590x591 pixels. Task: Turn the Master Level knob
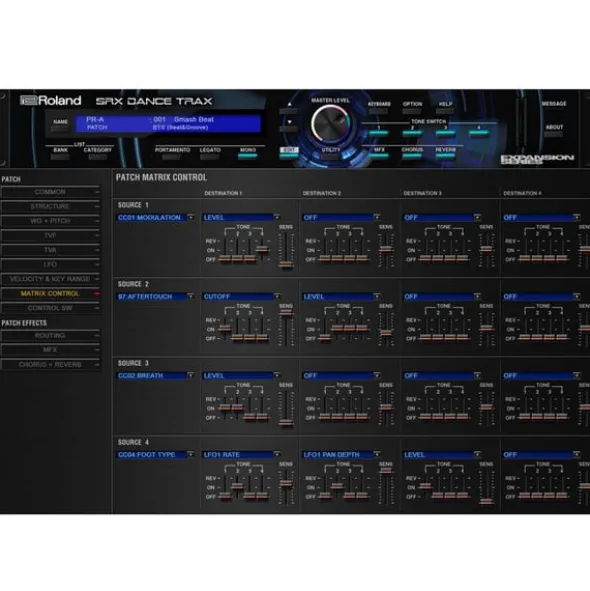[x=331, y=123]
